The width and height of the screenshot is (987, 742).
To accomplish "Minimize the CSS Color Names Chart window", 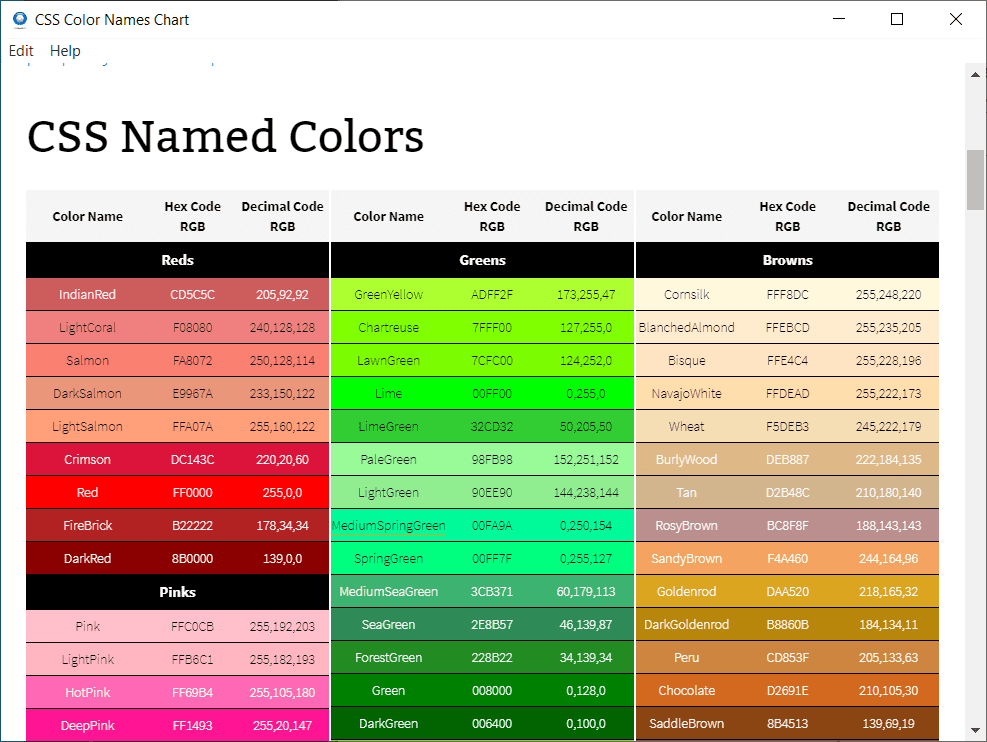I will click(838, 19).
